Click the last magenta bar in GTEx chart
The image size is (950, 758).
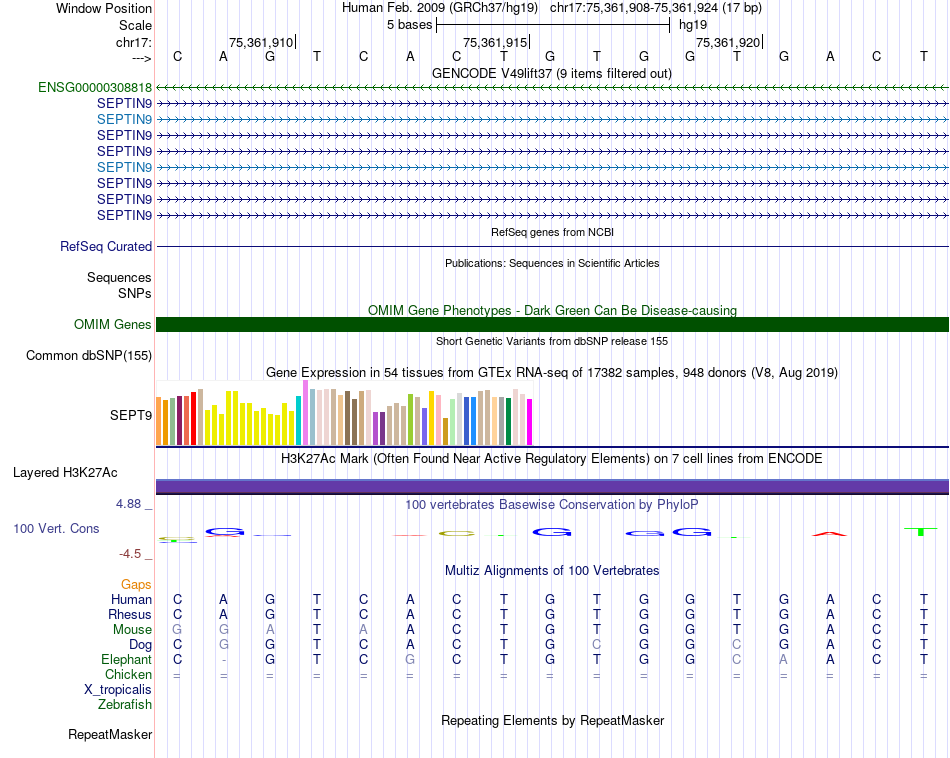[x=530, y=422]
